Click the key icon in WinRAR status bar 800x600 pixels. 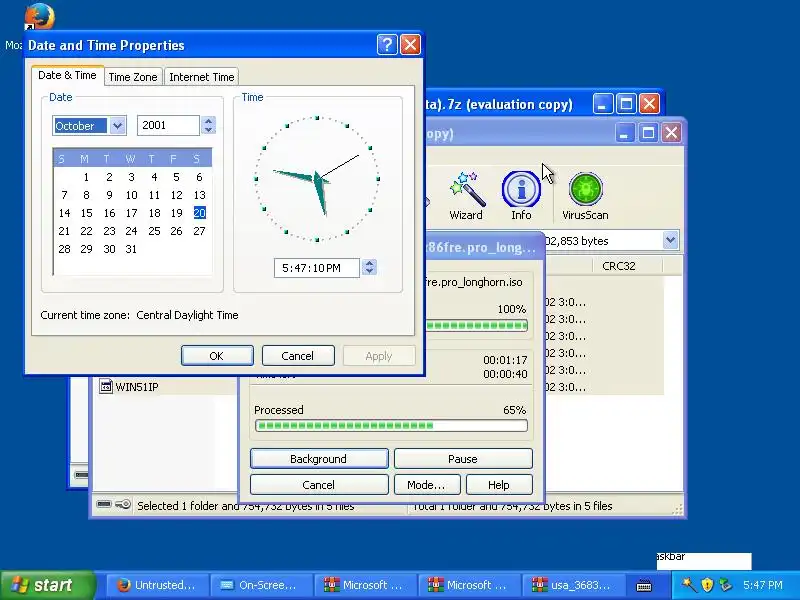(x=123, y=505)
